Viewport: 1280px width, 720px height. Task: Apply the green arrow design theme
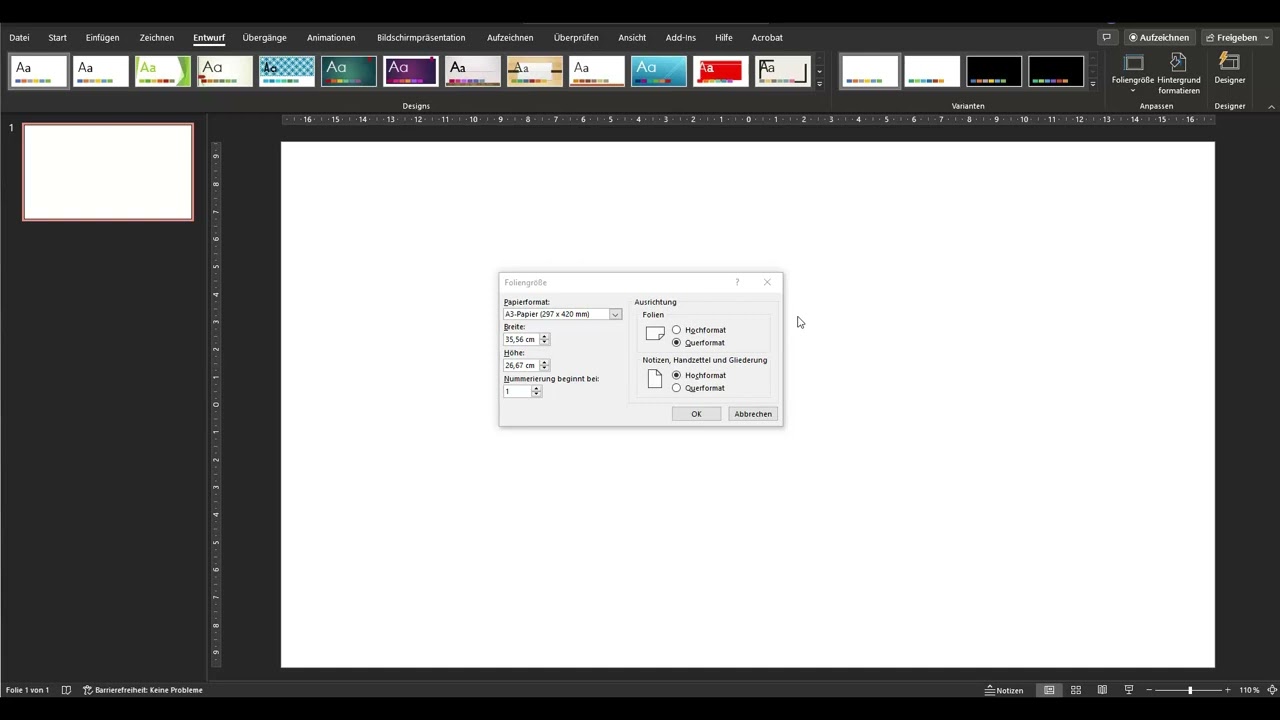point(163,71)
